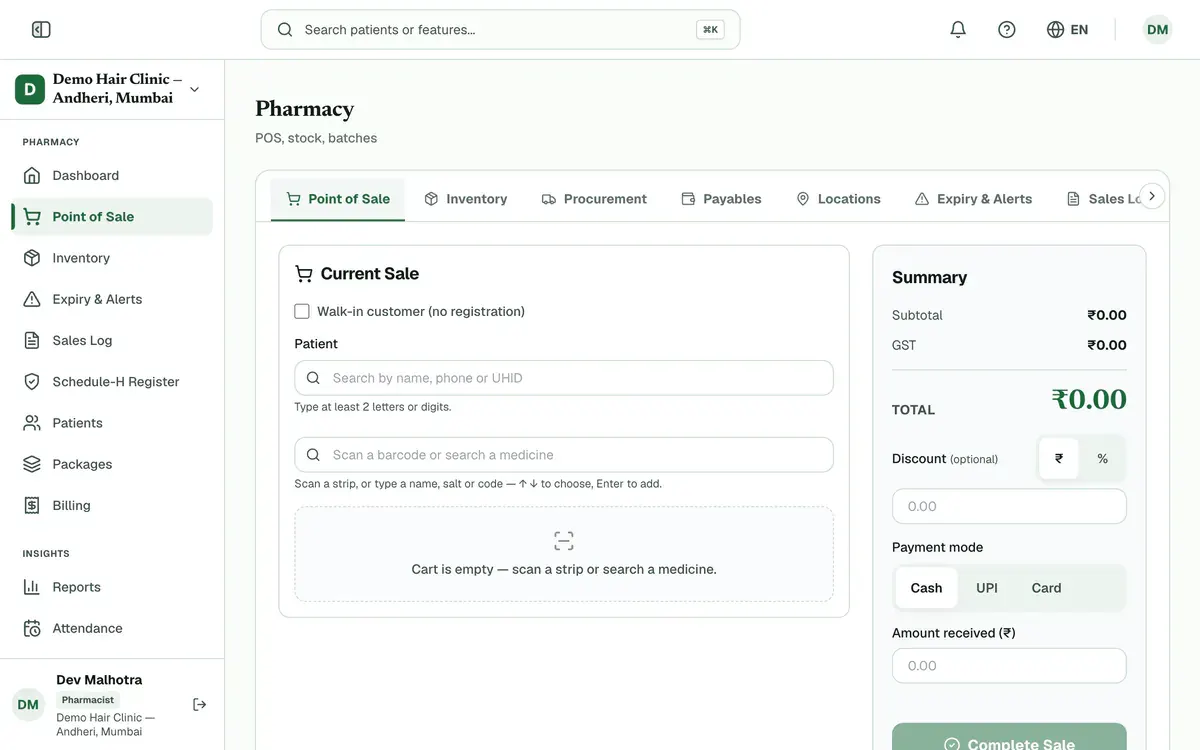Screen dimensions: 1200x750
Task: Click the Packages layers icon in the sidebar
Action: (x=32, y=464)
